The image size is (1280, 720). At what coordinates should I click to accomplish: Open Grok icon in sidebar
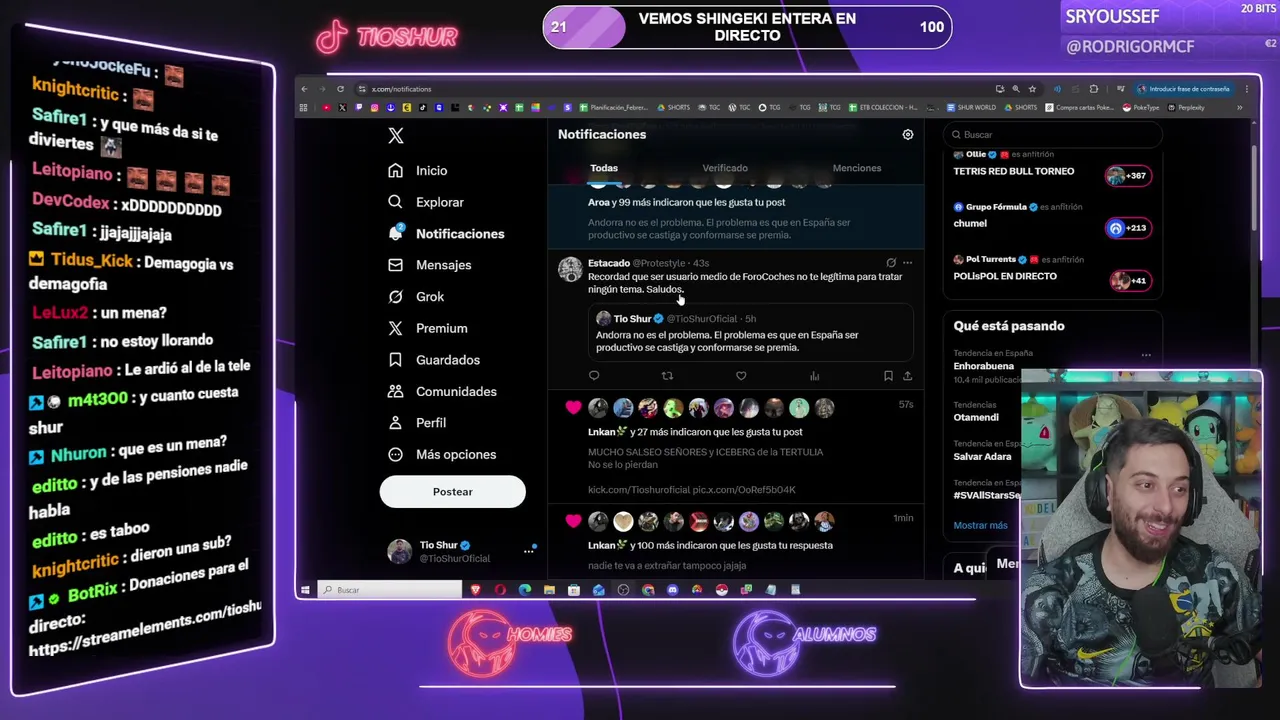[x=396, y=297]
